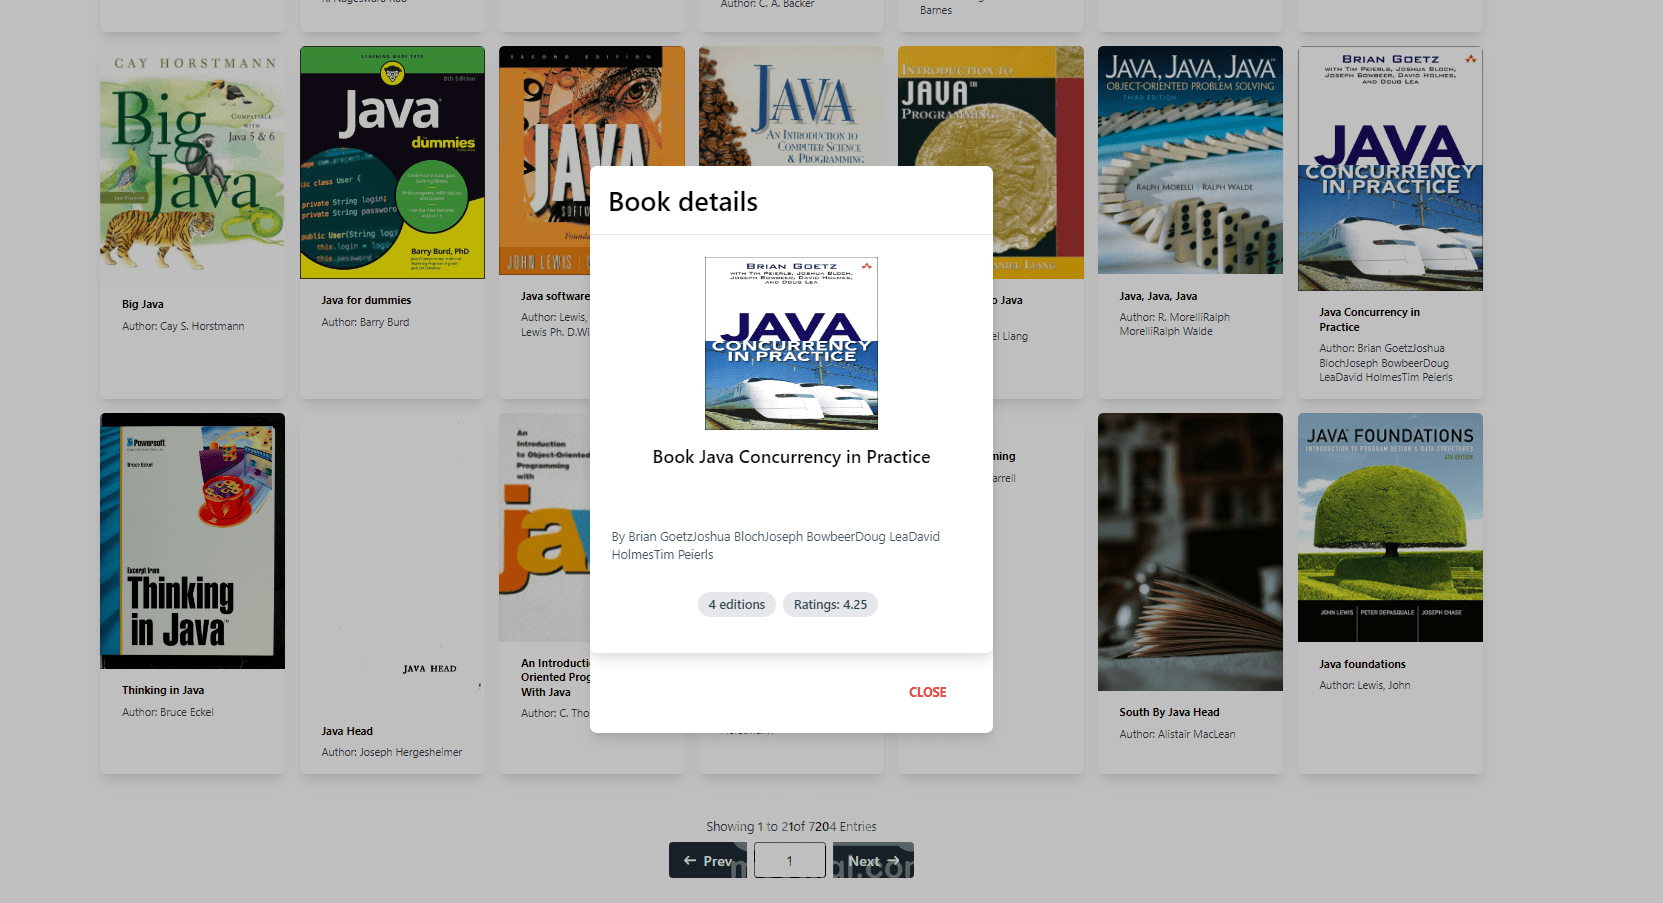Click the Author: Cay S. Horstmann text
Viewport: 1663px width, 903px height.
coord(183,326)
